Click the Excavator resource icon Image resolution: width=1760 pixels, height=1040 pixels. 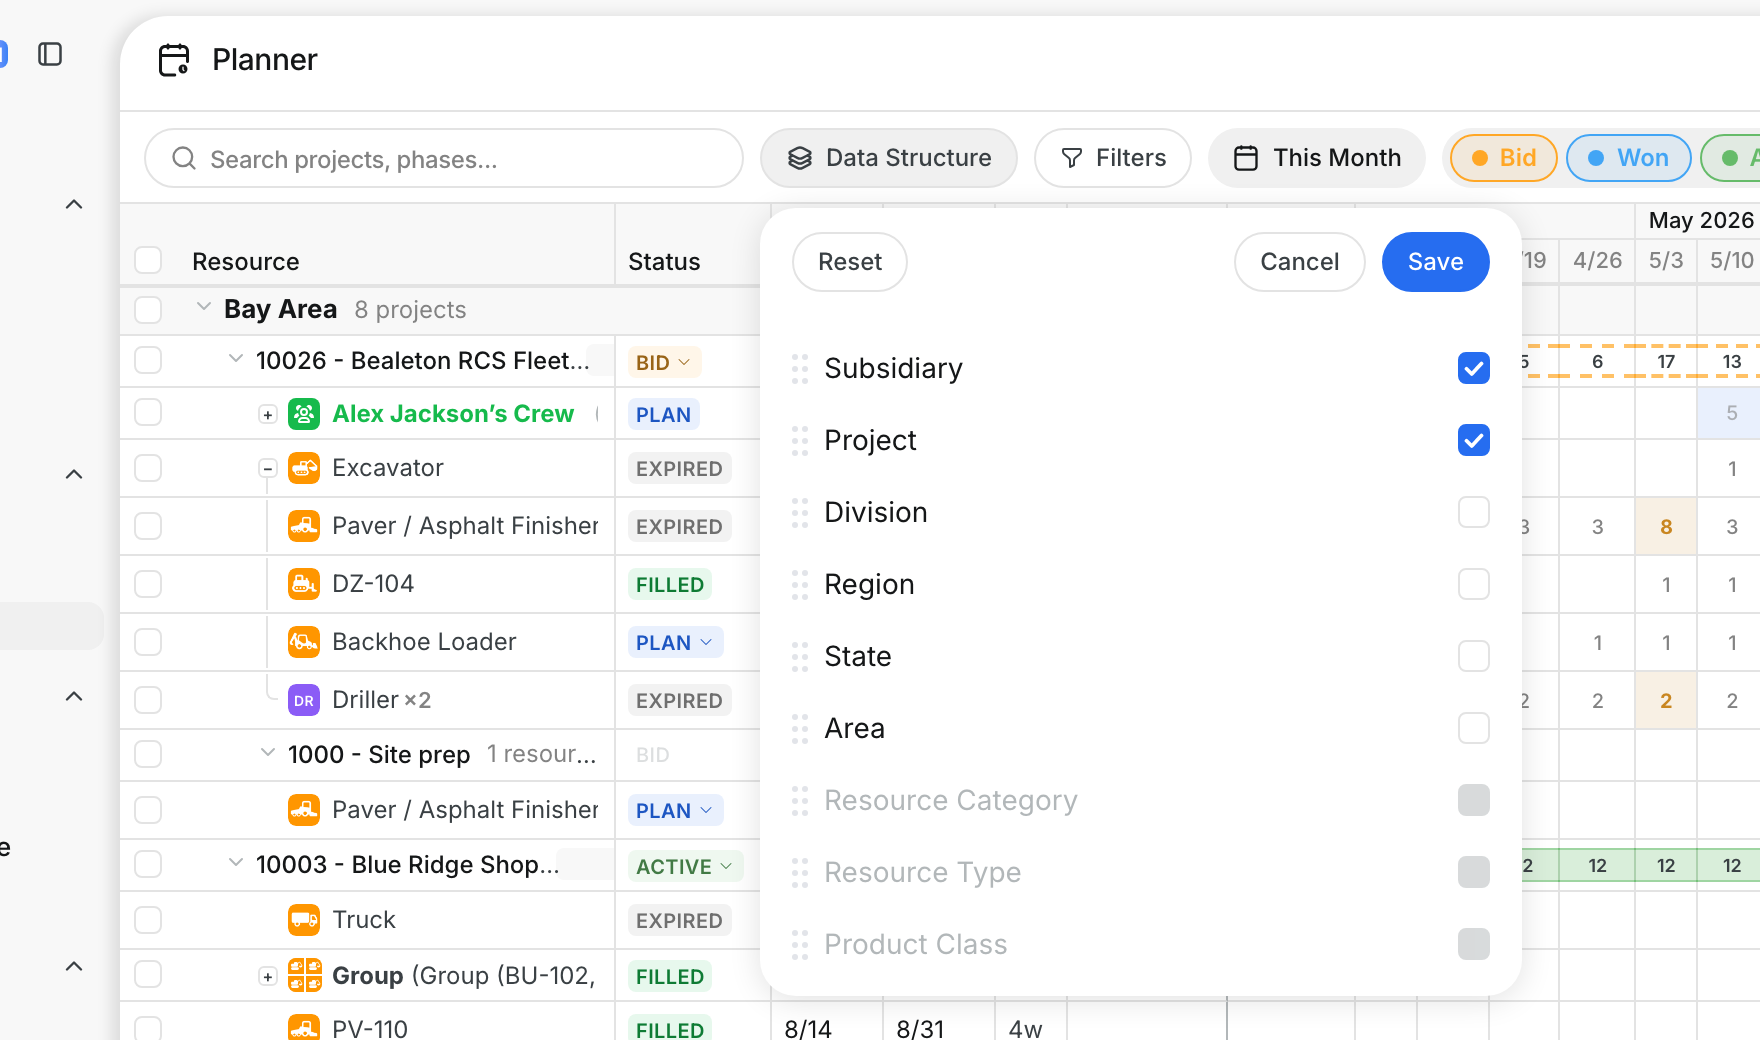[x=304, y=468]
